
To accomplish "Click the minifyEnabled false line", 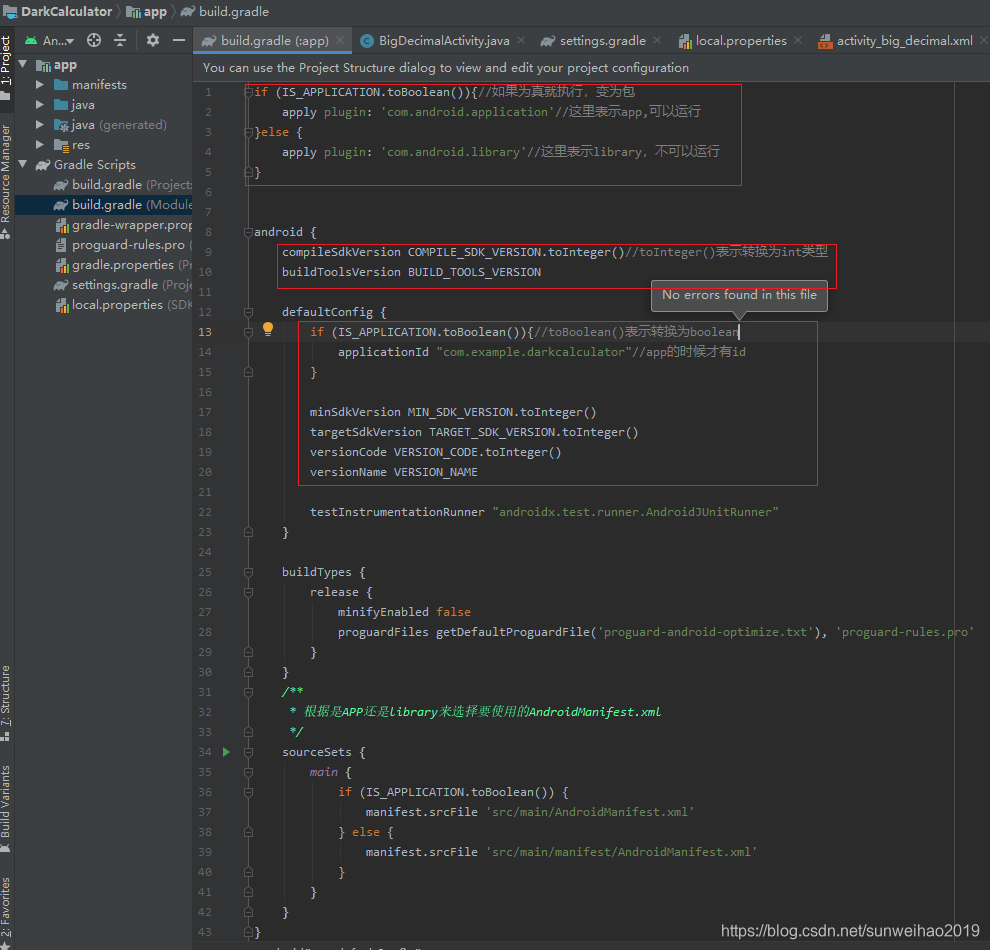I will tap(403, 612).
